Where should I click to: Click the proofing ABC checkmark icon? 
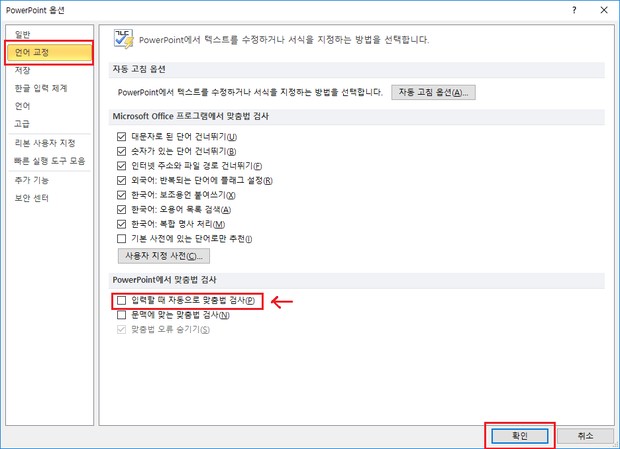(123, 39)
